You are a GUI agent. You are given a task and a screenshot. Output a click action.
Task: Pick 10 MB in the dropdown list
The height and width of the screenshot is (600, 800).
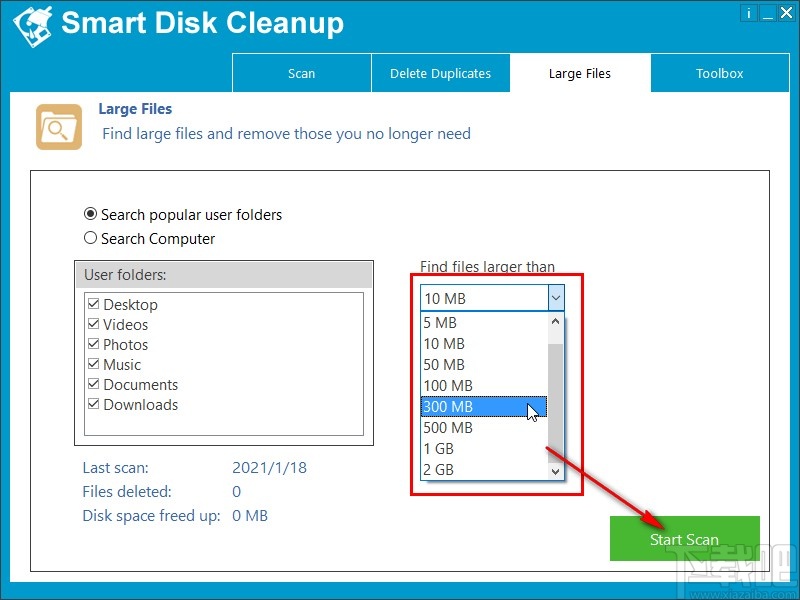tap(484, 343)
